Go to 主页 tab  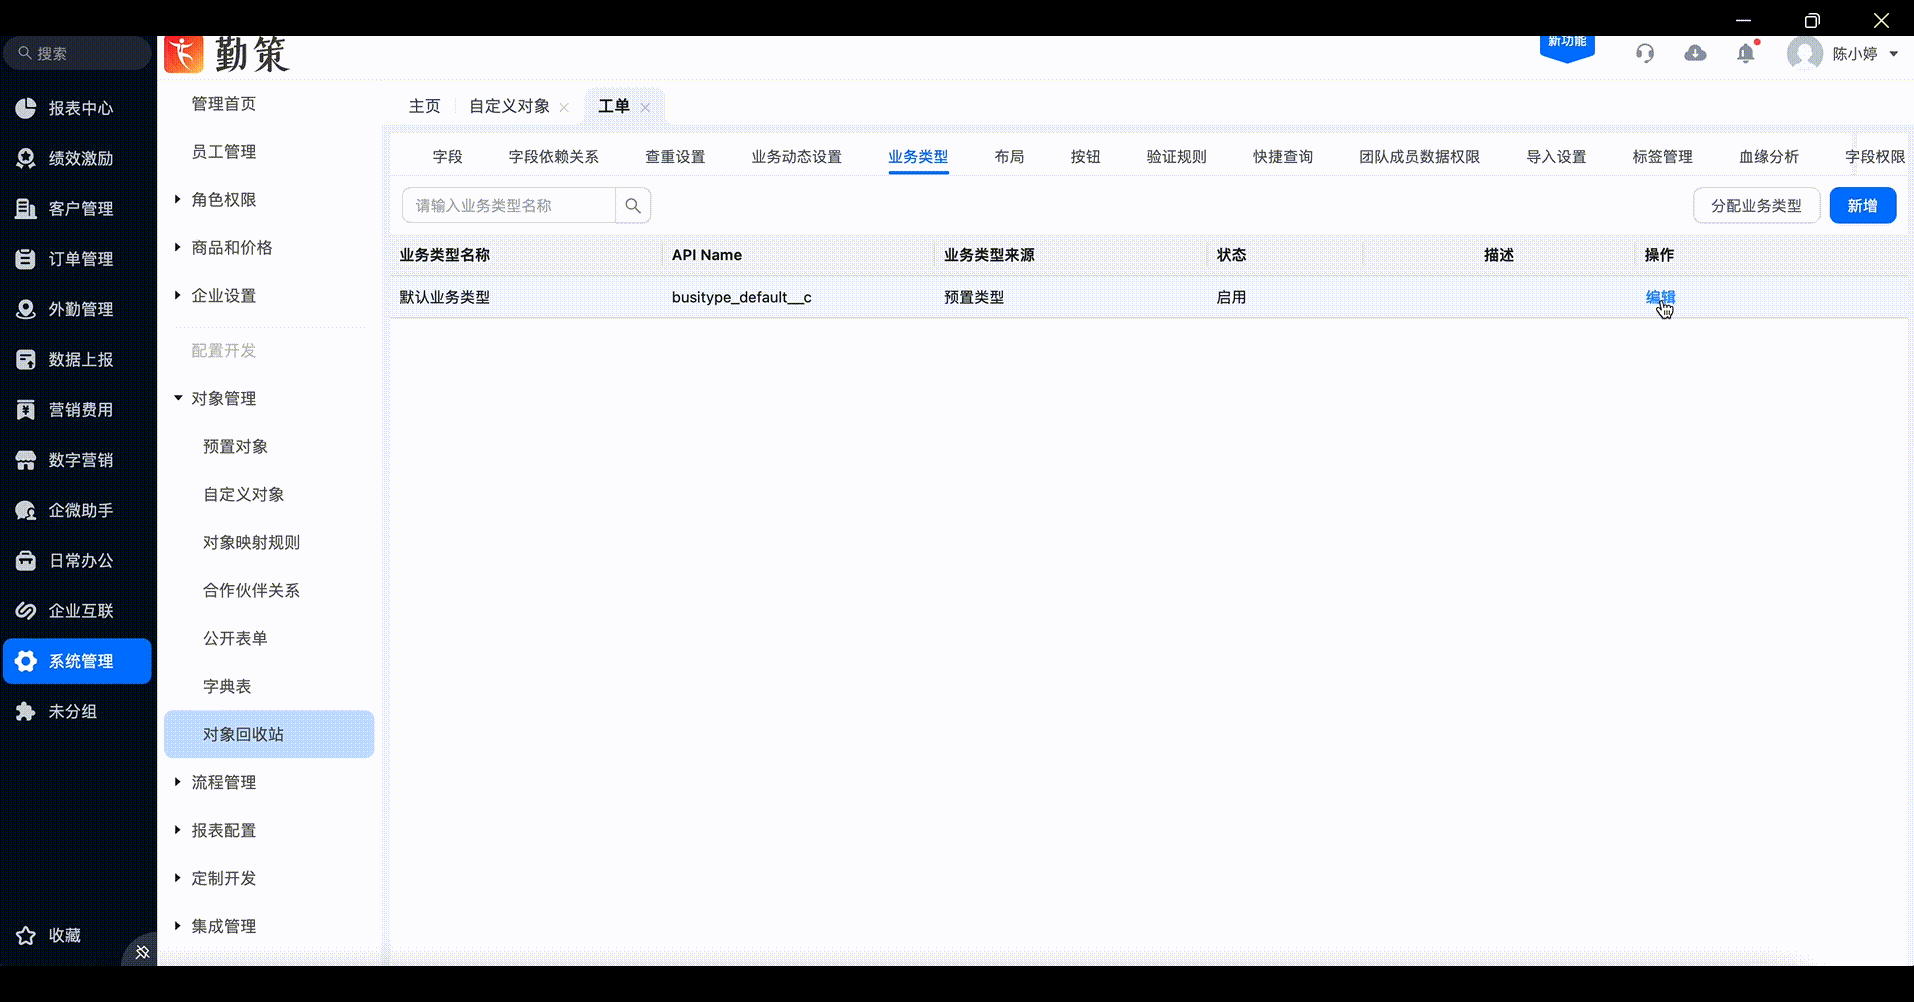(424, 106)
